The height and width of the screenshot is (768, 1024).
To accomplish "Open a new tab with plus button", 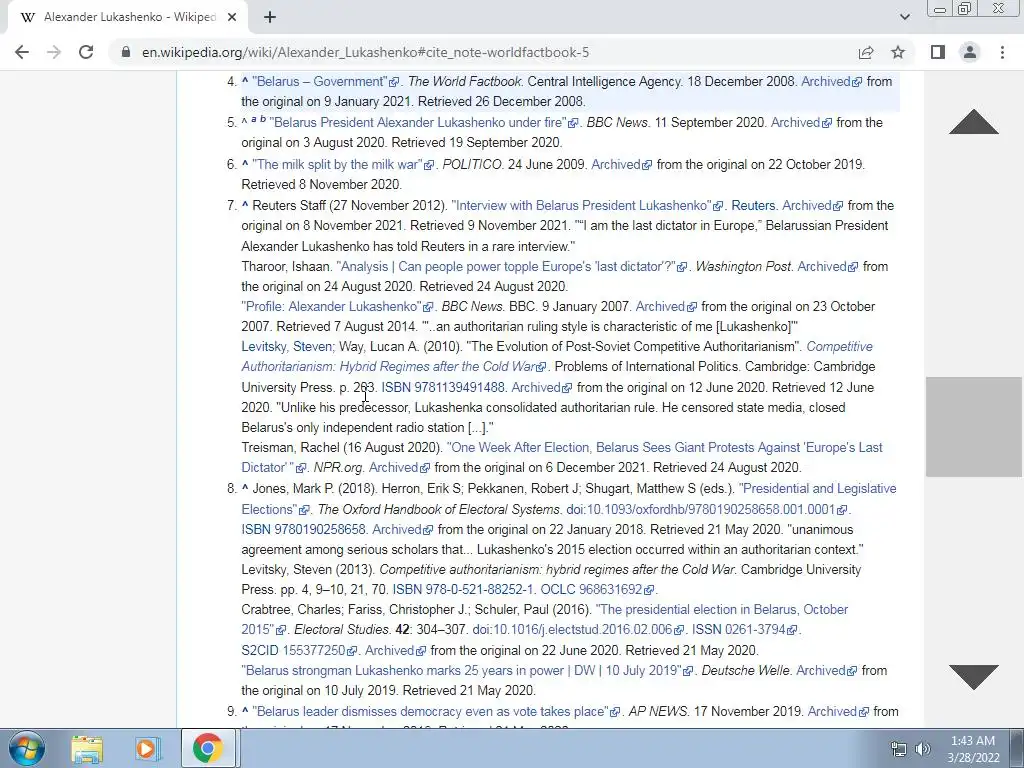I will (270, 17).
